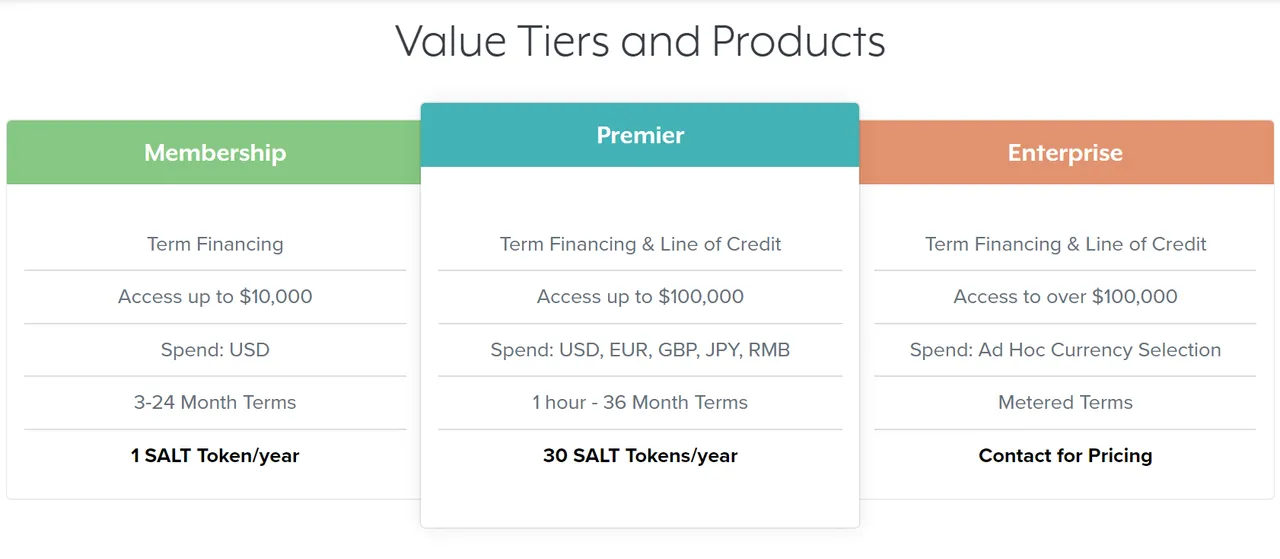Click Spend: Ad Hoc Currency Selection
Screen dimensions: 1280x559
click(1065, 350)
